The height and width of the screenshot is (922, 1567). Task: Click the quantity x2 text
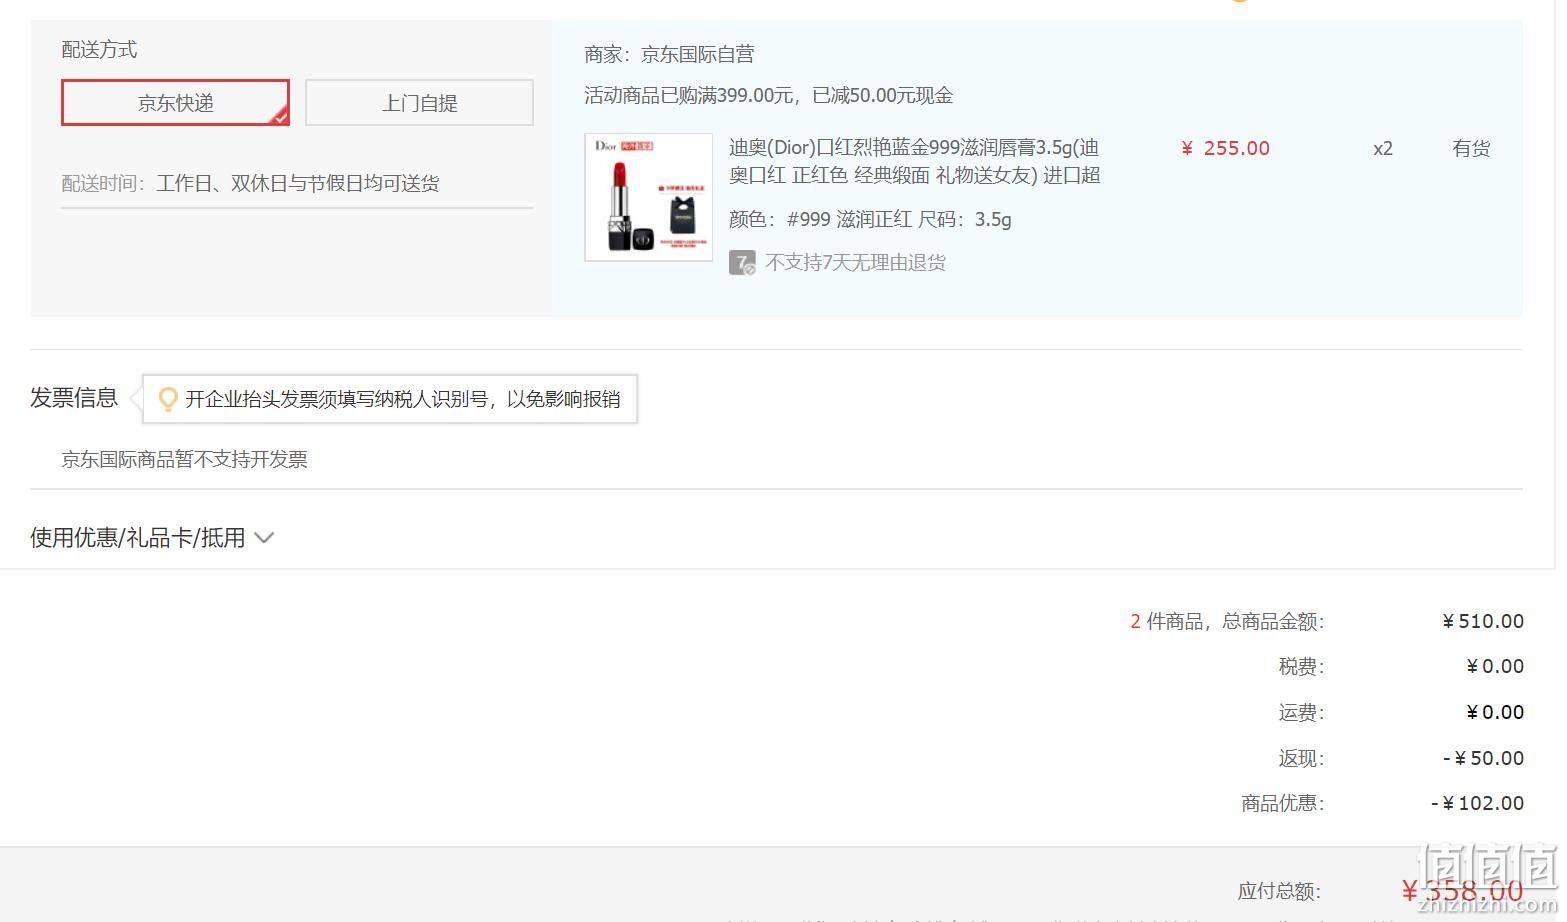1383,149
